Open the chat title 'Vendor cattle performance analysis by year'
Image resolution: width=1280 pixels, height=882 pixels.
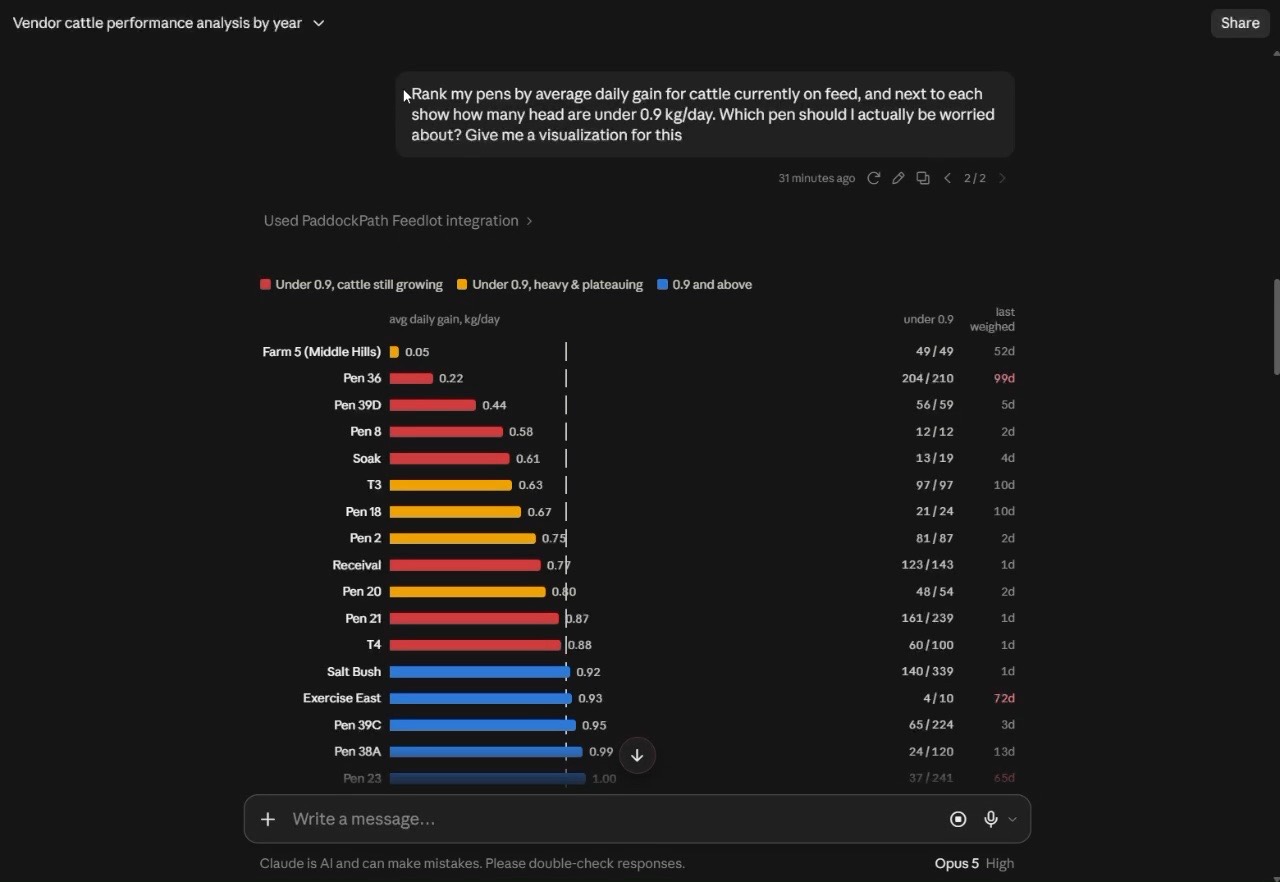pyautogui.click(x=157, y=23)
